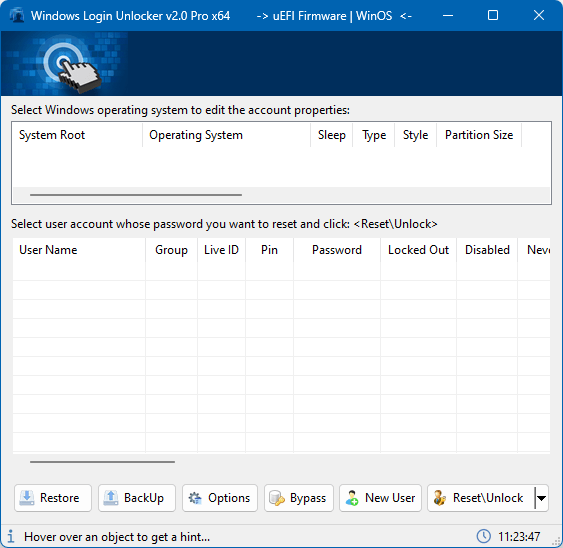Click the Pin column header
This screenshot has width=563, height=548.
269,250
